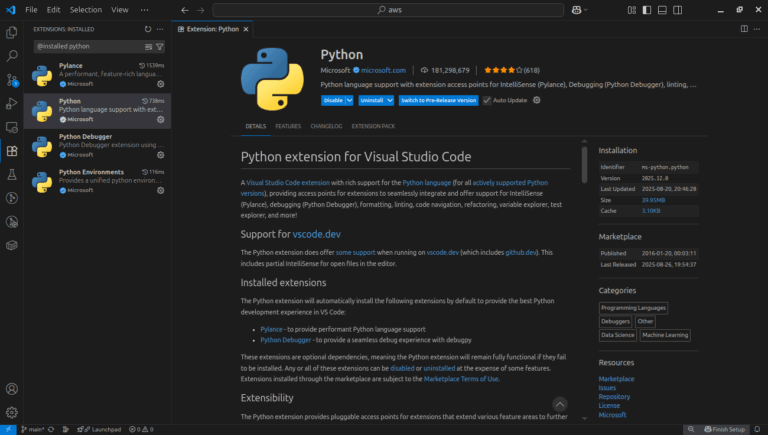This screenshot has height=435, width=768.
Task: Open Run and Debug view
Action: click(12, 103)
